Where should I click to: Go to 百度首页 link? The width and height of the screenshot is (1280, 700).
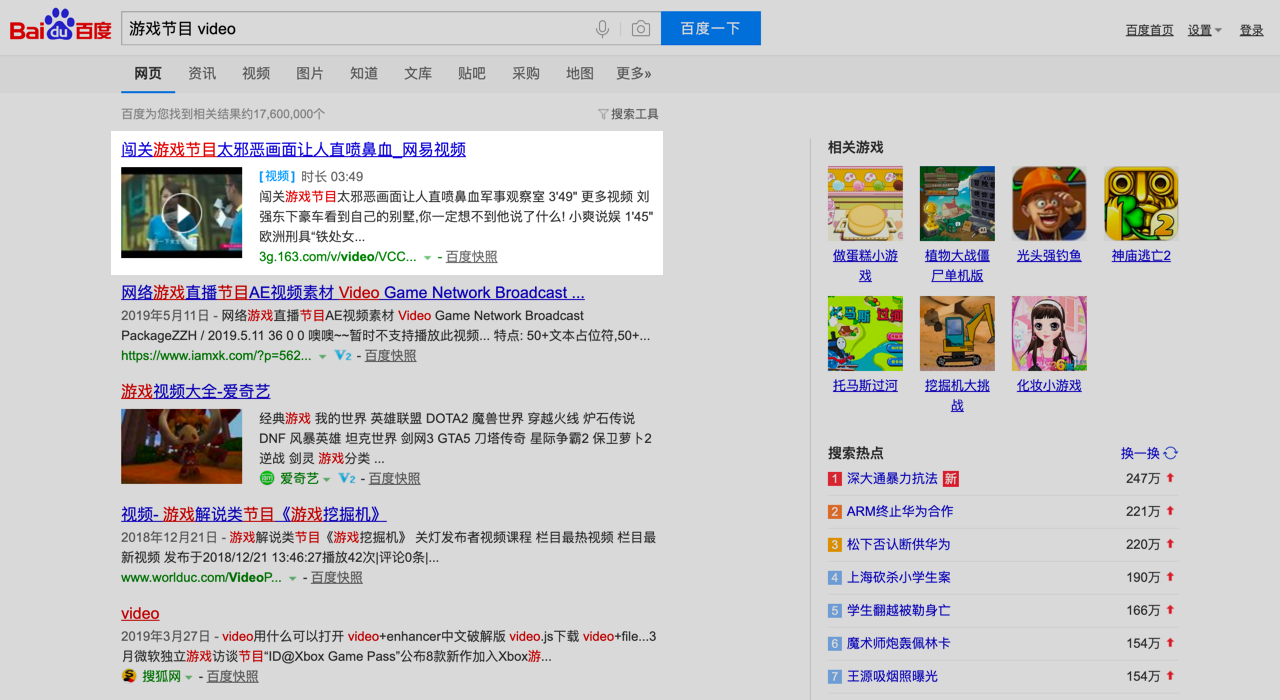click(1150, 30)
